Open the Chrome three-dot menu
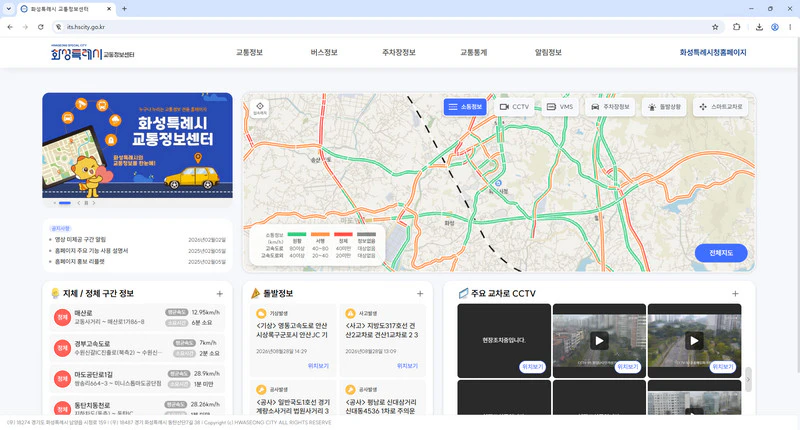The height and width of the screenshot is (430, 800). point(790,27)
